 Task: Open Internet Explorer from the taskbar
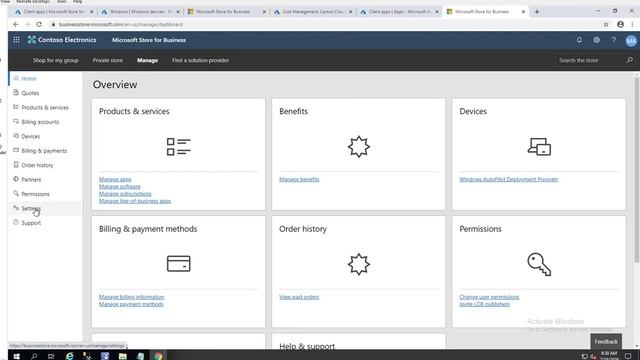70,356
